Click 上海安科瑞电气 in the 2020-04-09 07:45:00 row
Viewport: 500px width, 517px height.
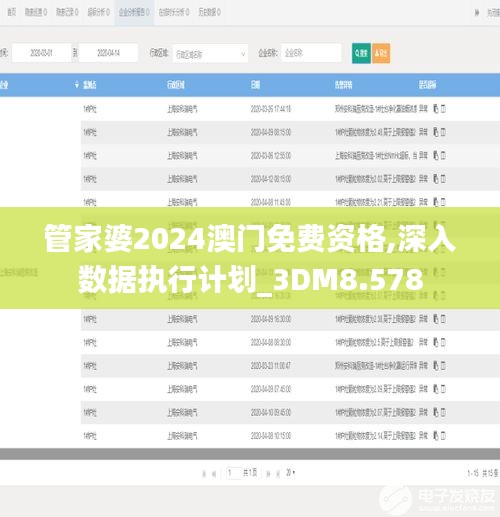click(x=182, y=389)
